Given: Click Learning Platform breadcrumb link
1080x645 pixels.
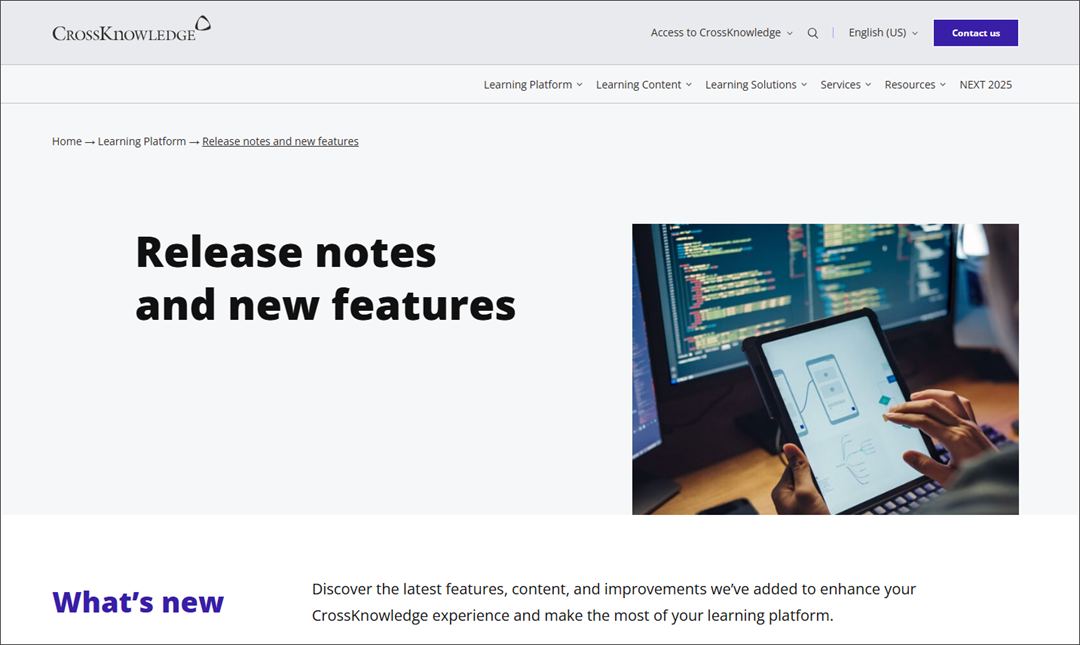Looking at the screenshot, I should click(x=142, y=141).
